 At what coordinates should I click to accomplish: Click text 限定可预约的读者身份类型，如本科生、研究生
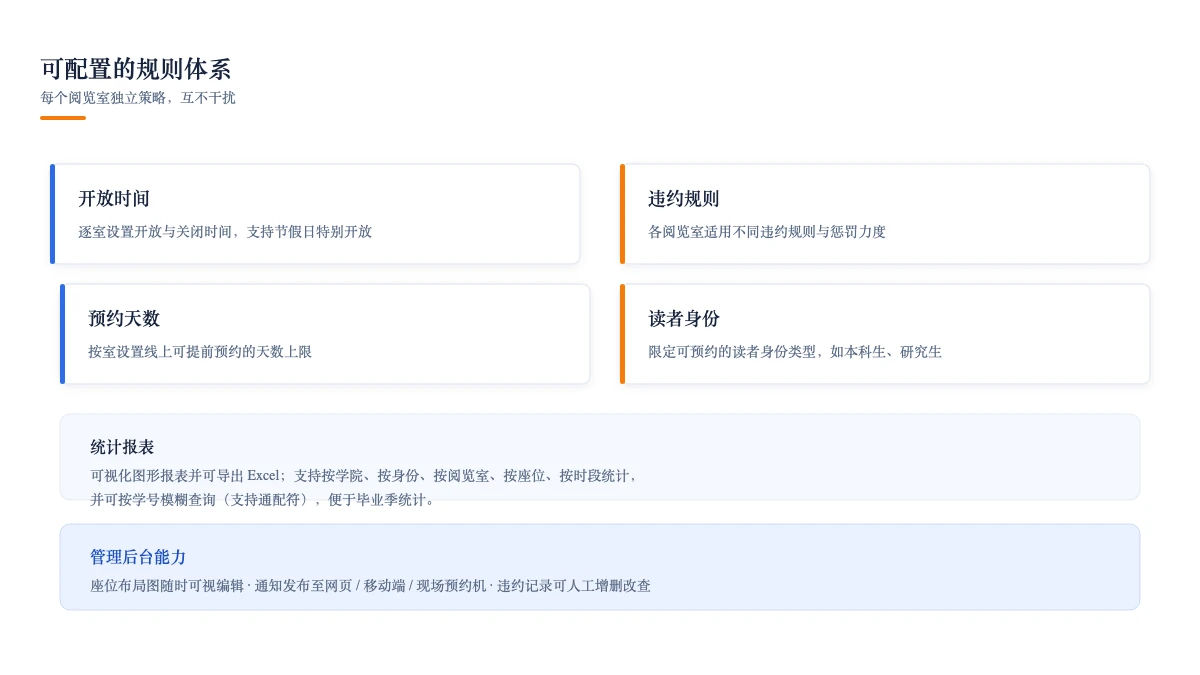tap(795, 352)
